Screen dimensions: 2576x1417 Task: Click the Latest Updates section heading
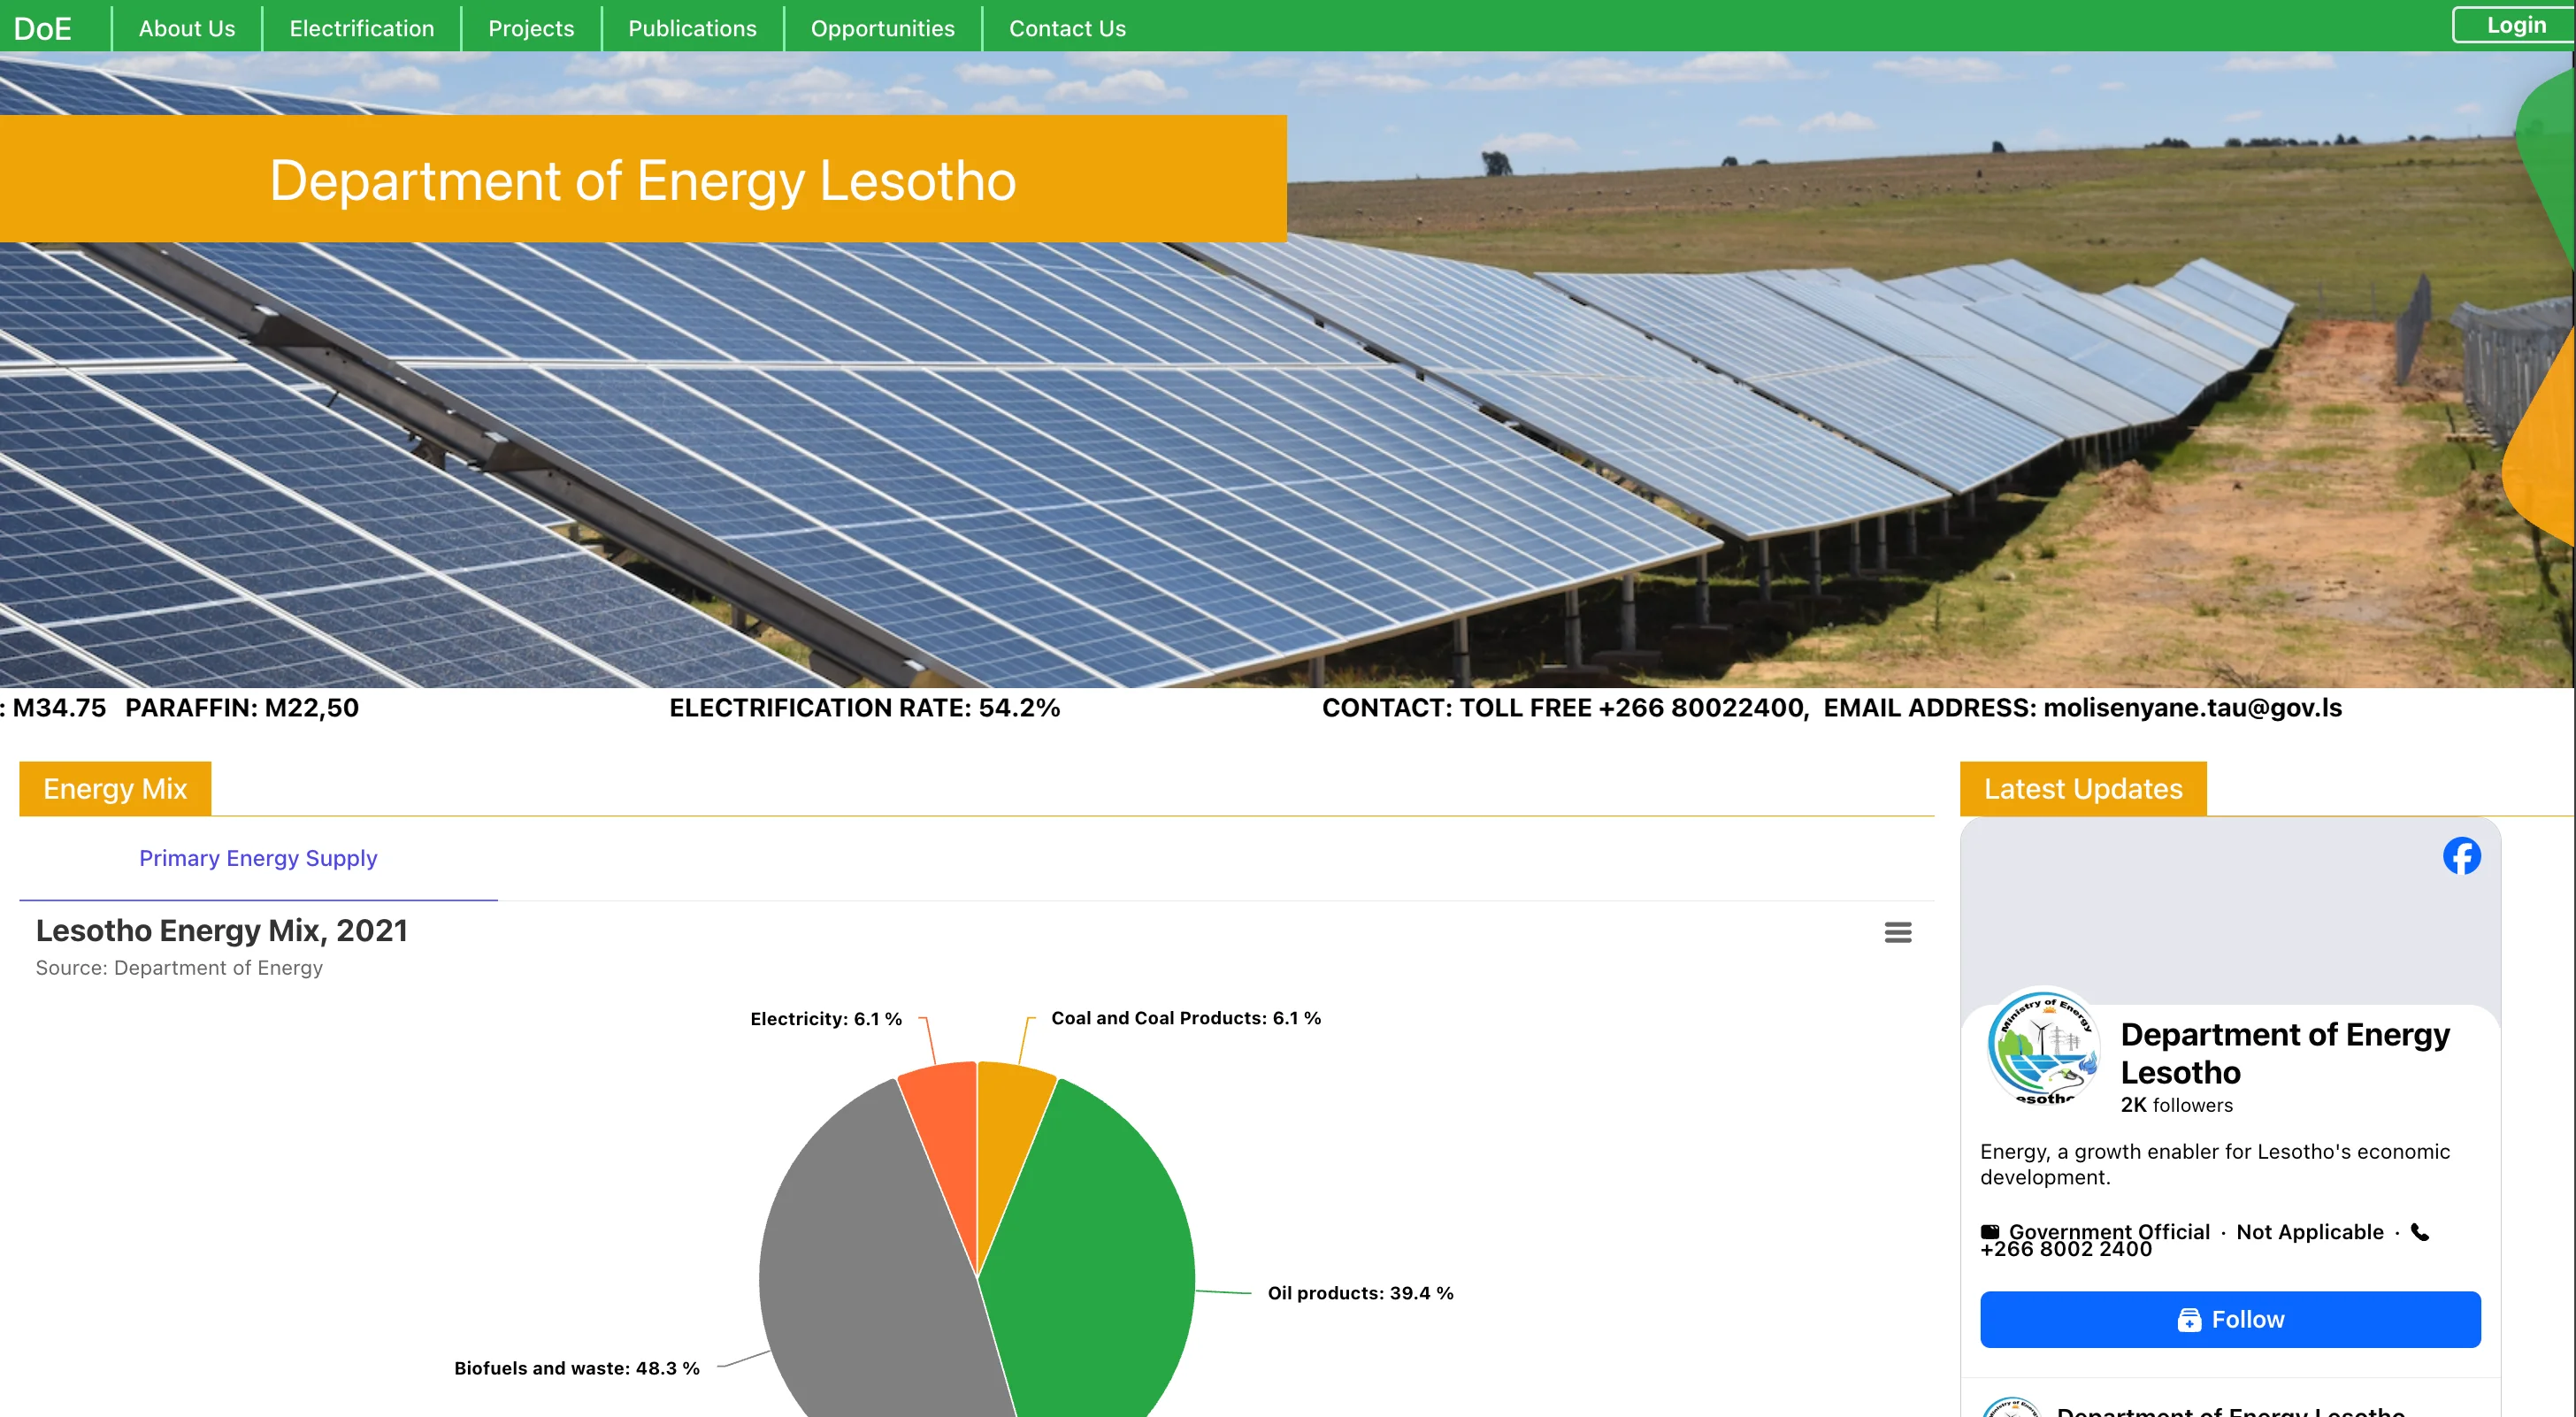(2083, 788)
